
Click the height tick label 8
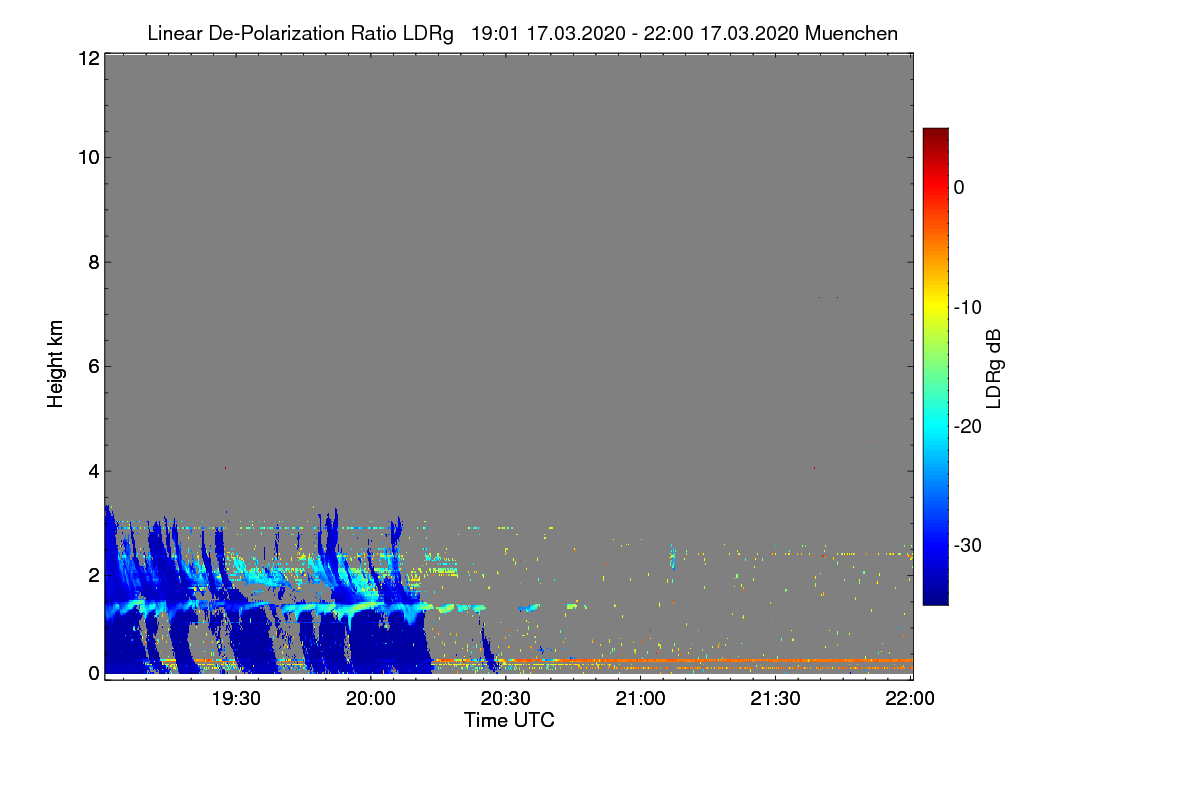tap(93, 262)
